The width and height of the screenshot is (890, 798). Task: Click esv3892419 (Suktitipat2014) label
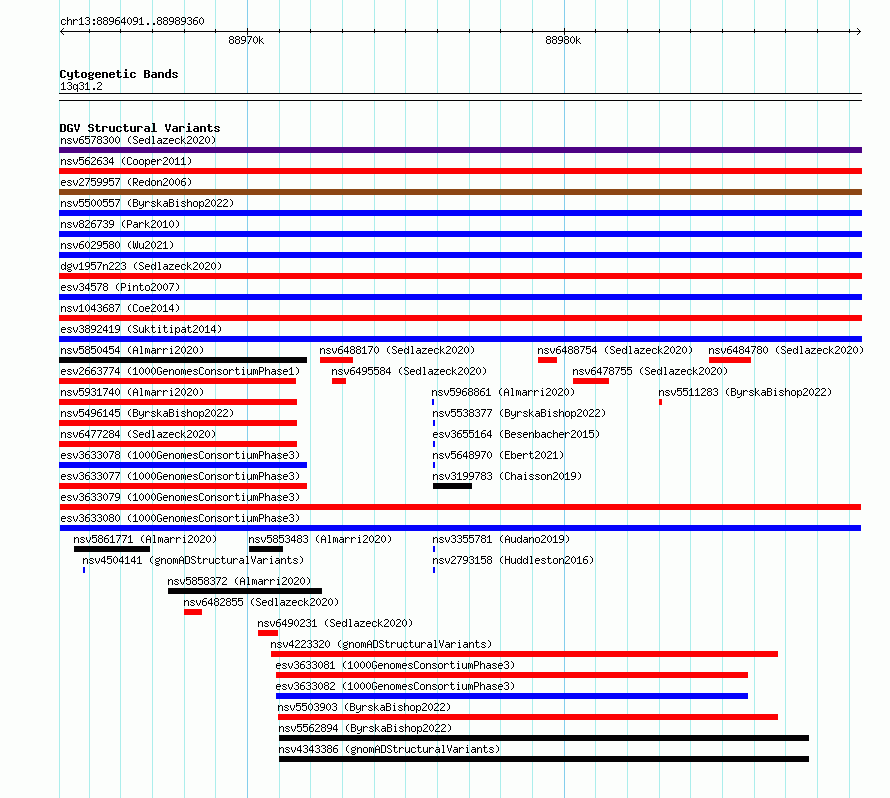click(x=141, y=329)
